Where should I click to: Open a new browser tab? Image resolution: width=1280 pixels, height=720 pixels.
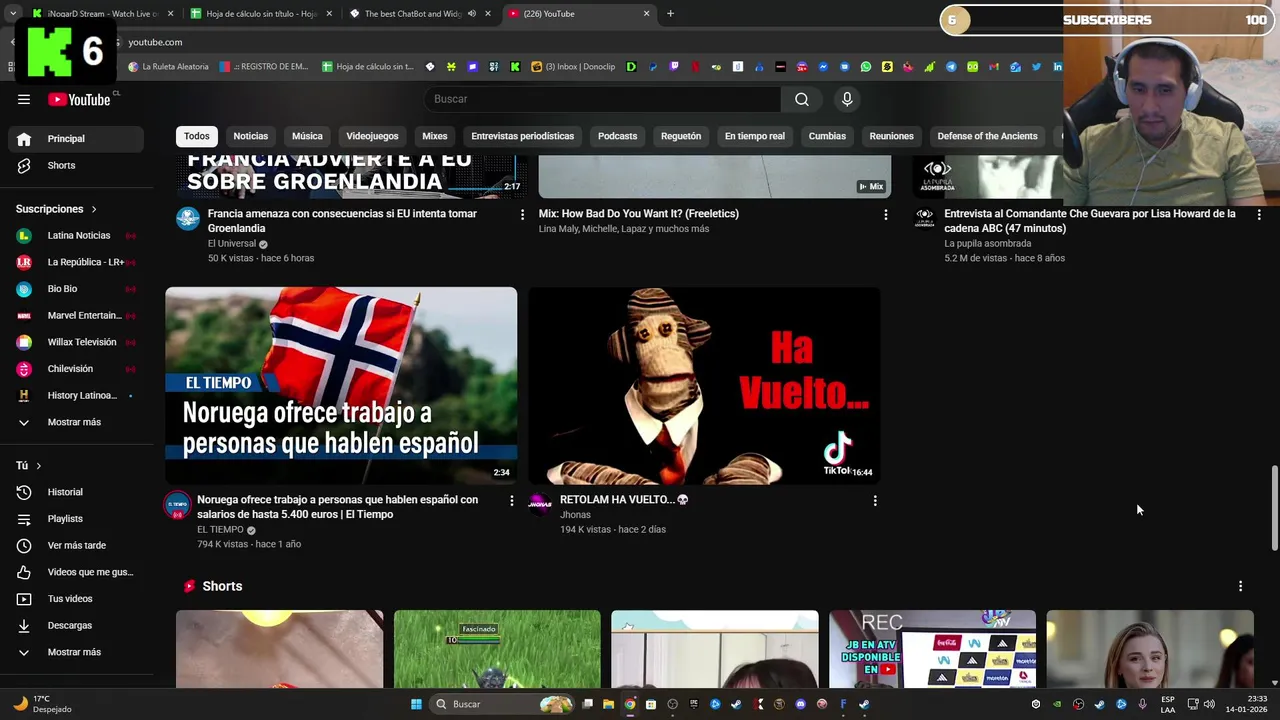coord(670,14)
